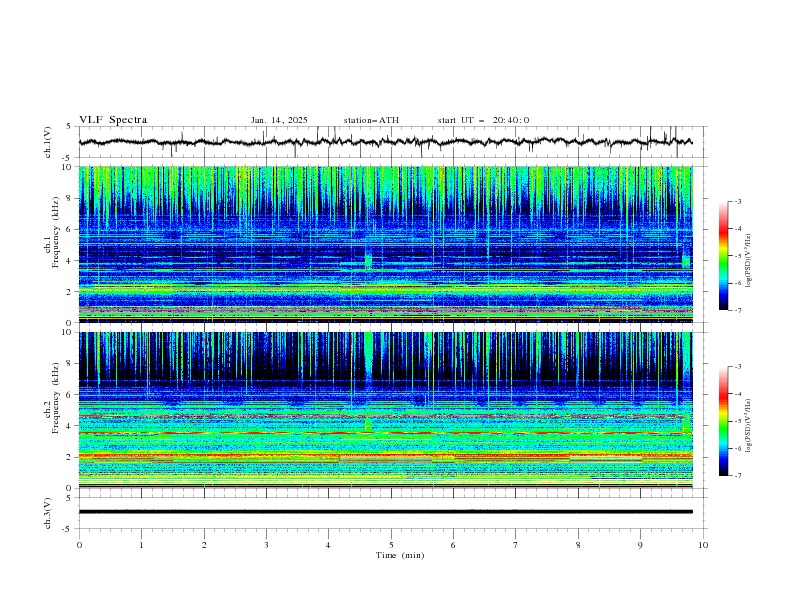Screen dimensions: 792x612
Task: Click time-axis tick label "9"
Action: pos(640,545)
